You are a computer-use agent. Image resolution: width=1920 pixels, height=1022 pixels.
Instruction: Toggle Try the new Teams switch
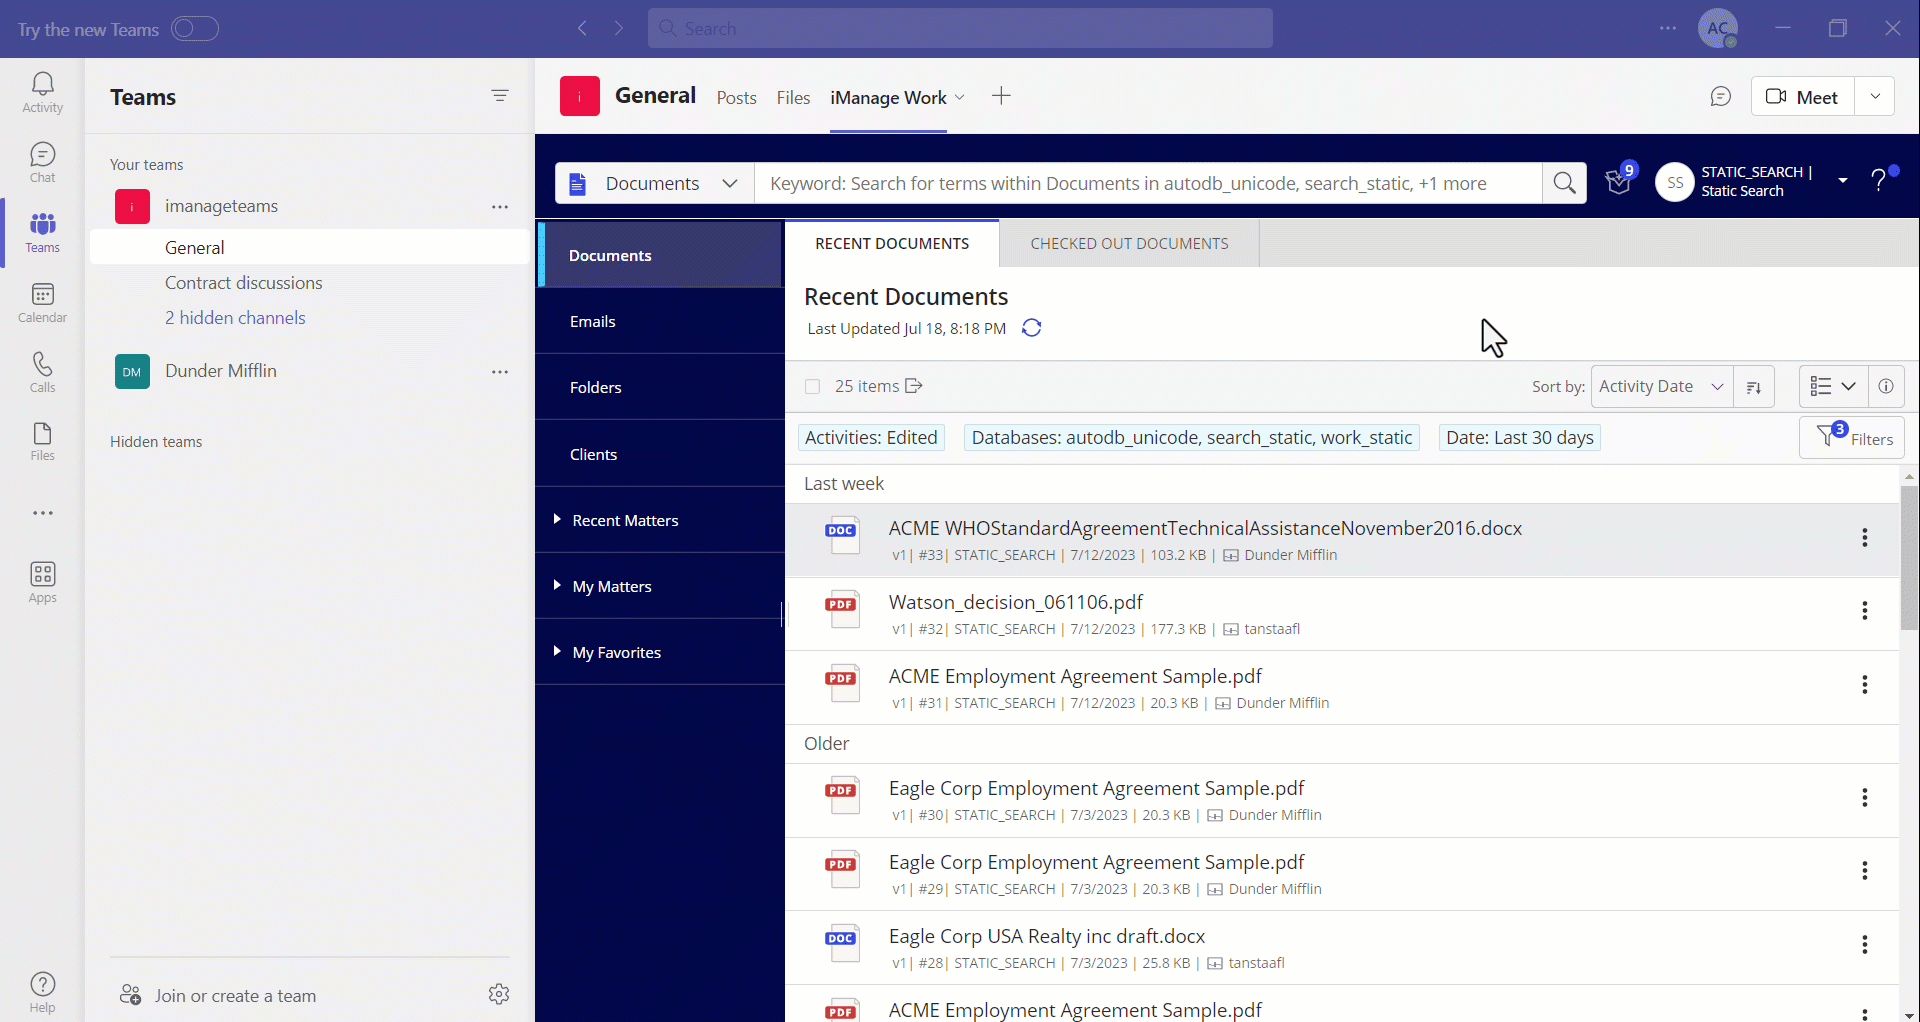(x=195, y=28)
